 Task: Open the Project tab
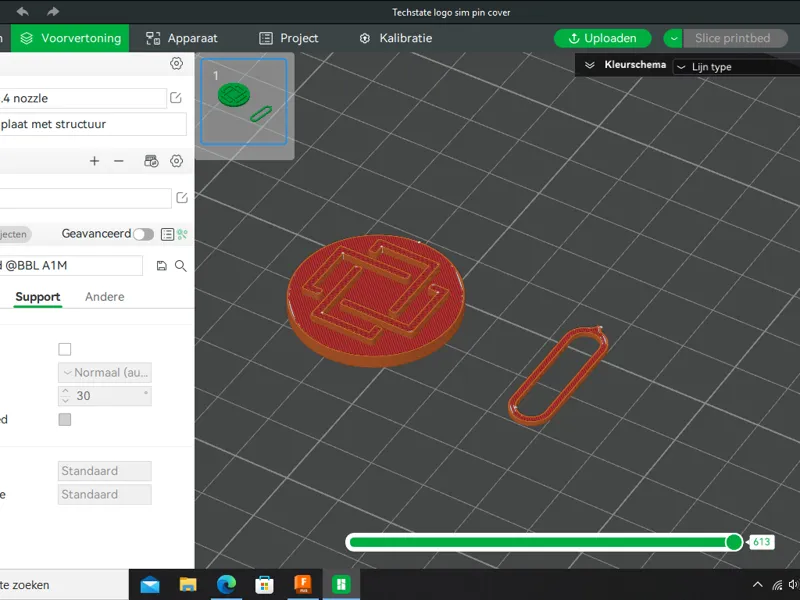tap(289, 38)
